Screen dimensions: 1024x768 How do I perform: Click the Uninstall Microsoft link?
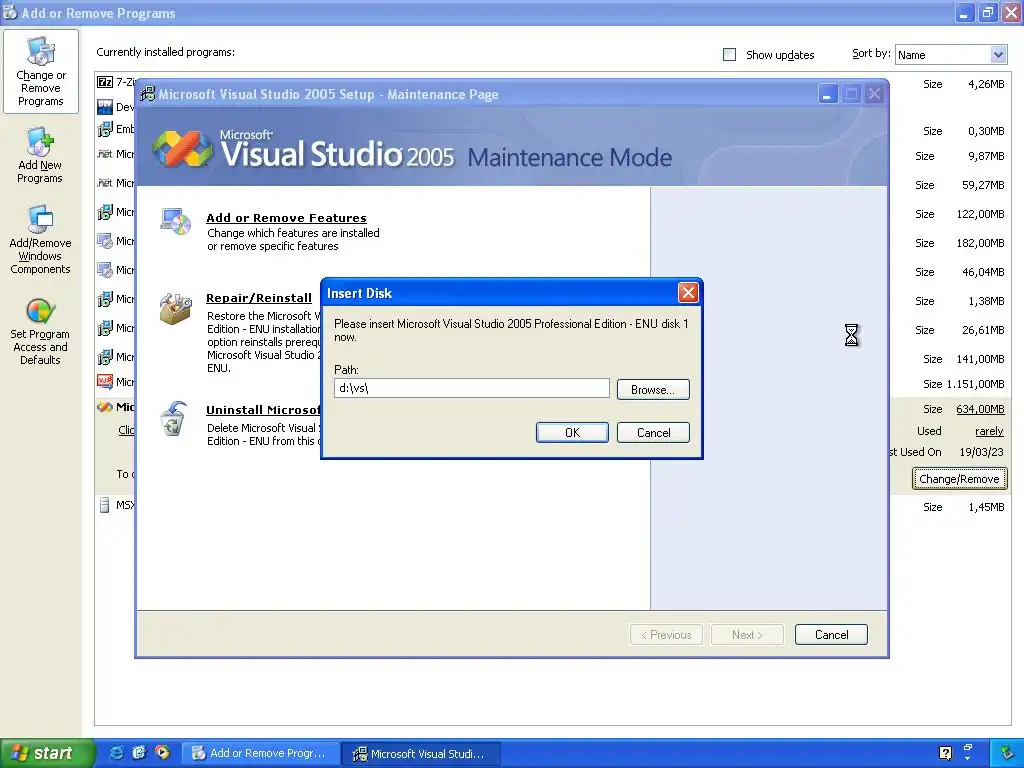click(x=263, y=410)
